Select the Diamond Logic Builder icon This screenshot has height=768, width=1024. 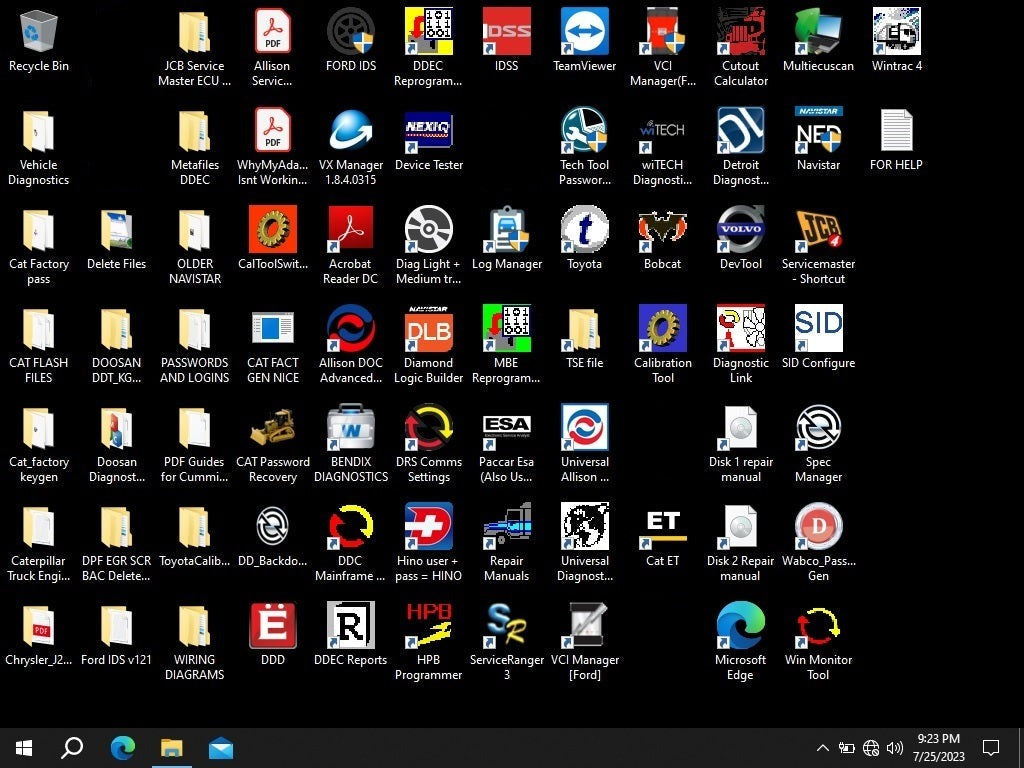tap(429, 330)
